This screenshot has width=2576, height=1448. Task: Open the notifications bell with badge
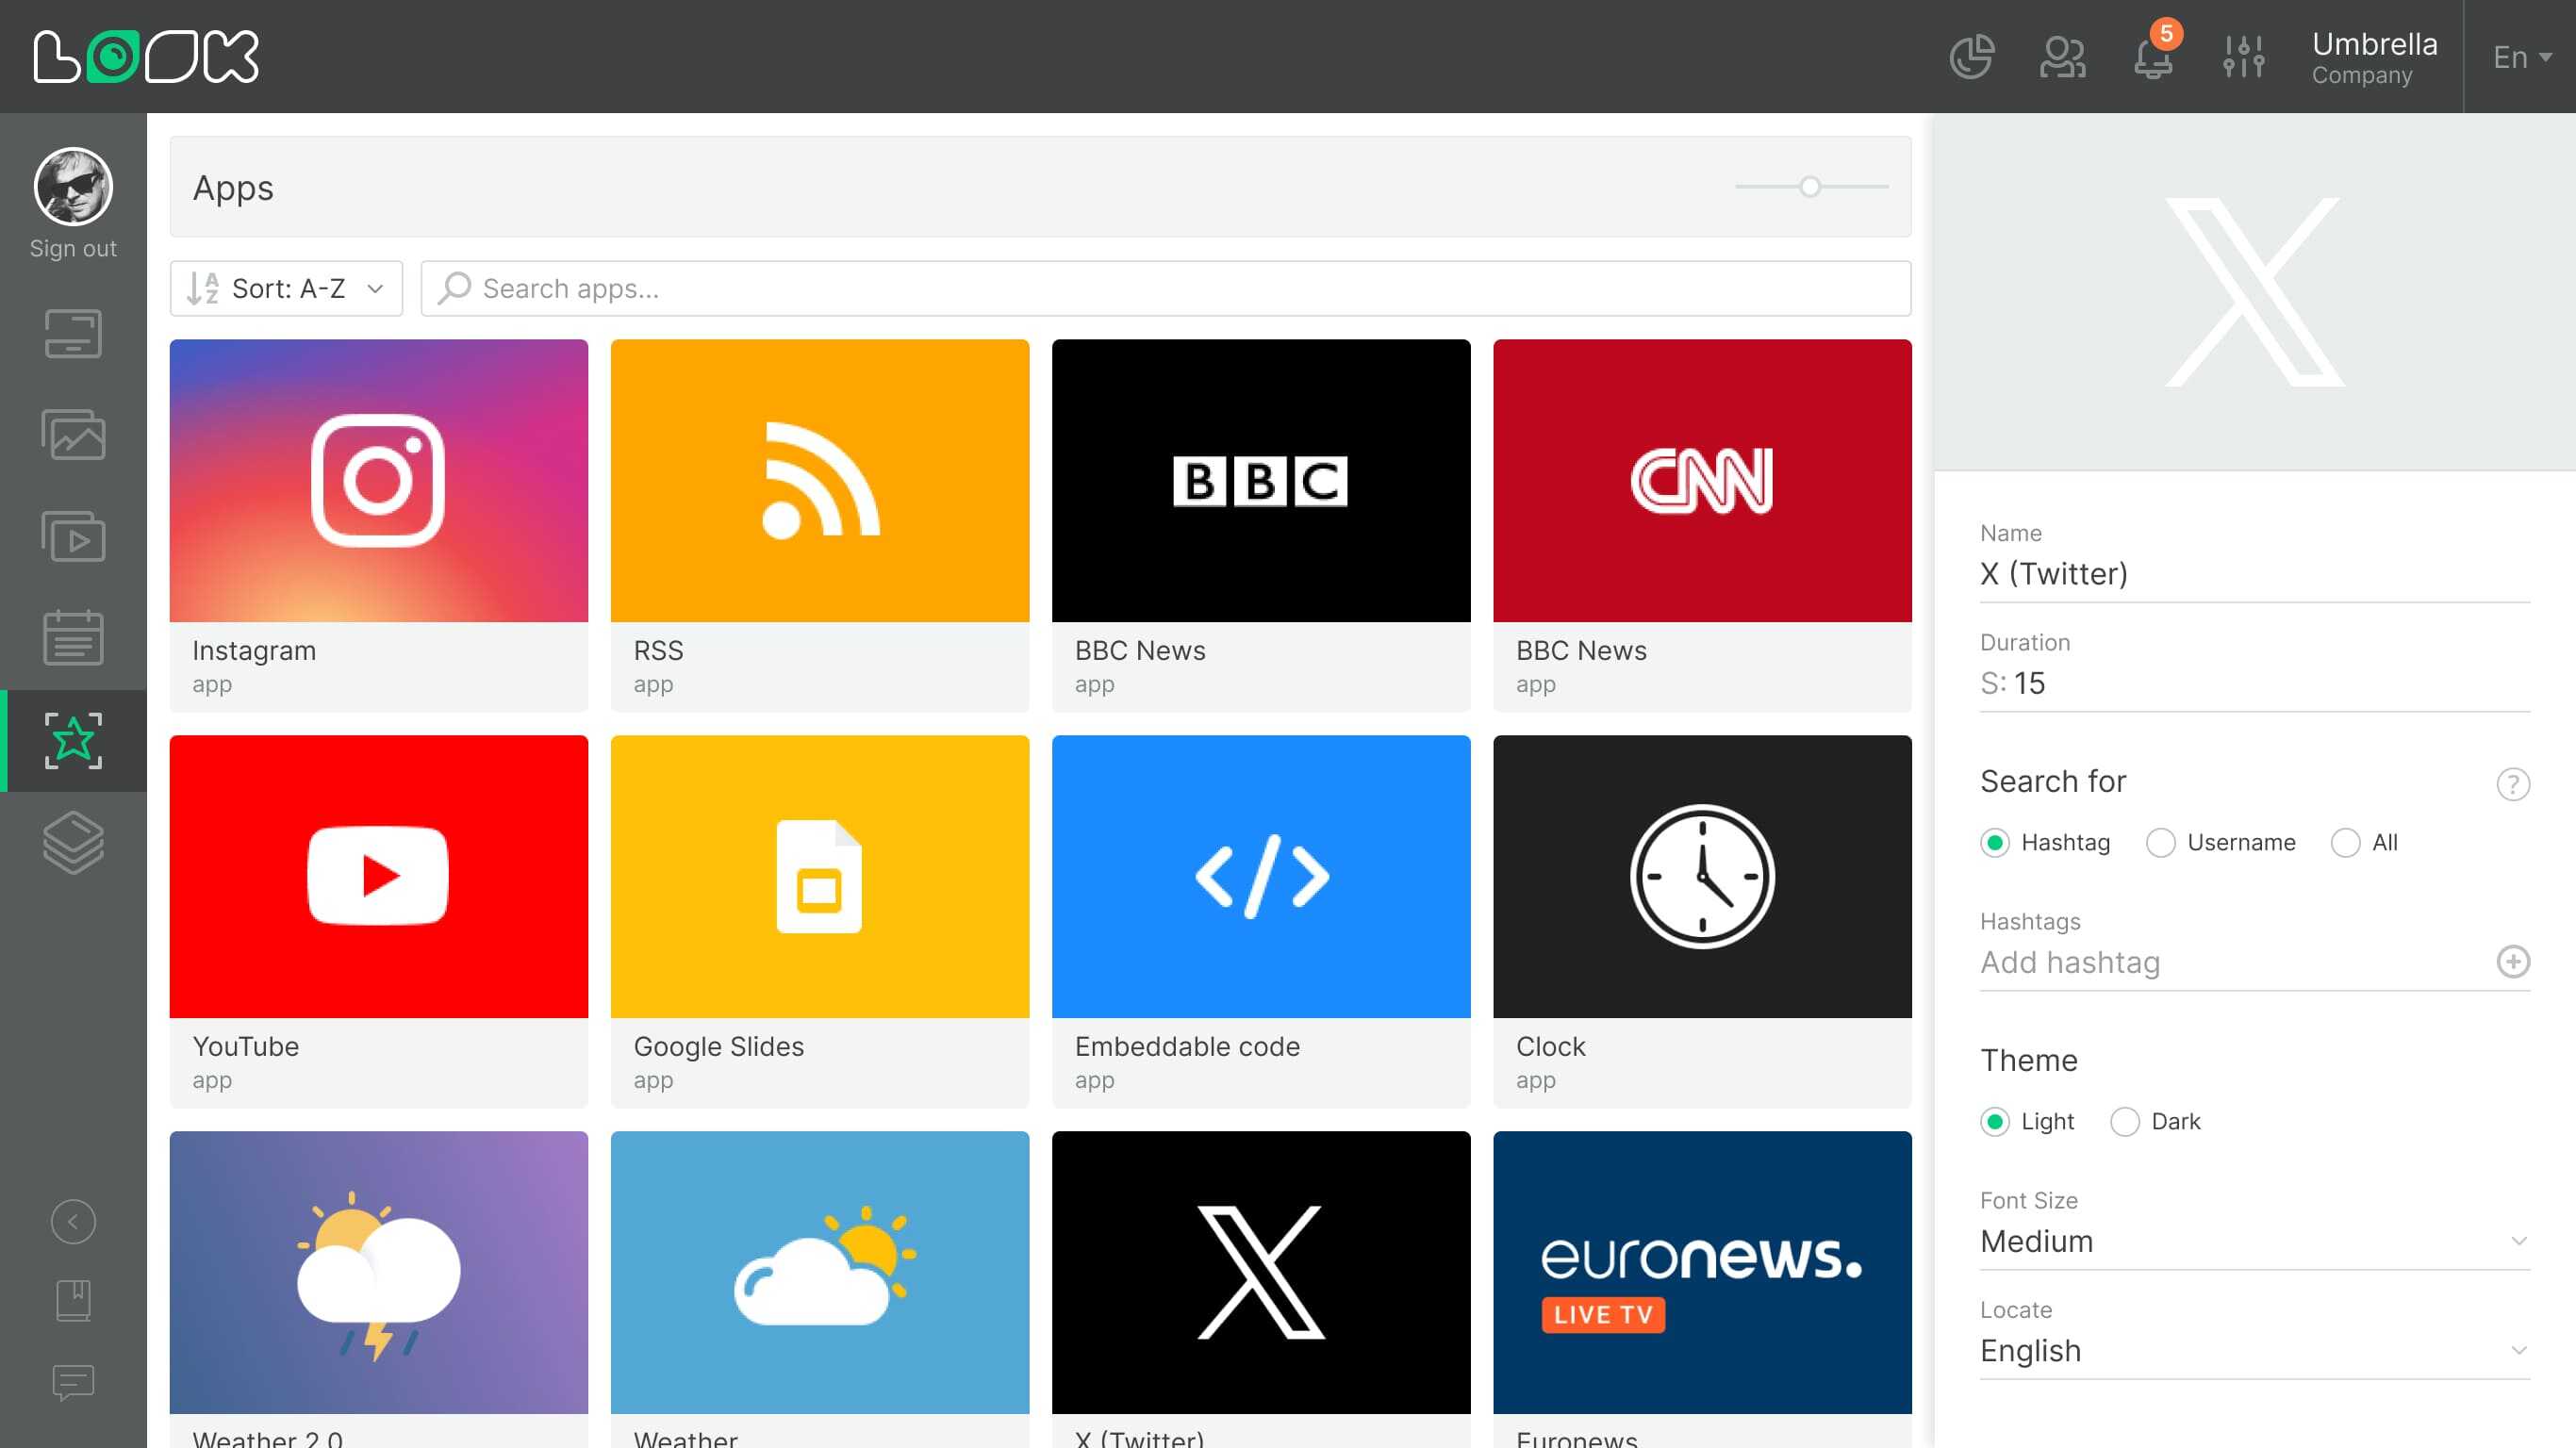(x=2153, y=57)
